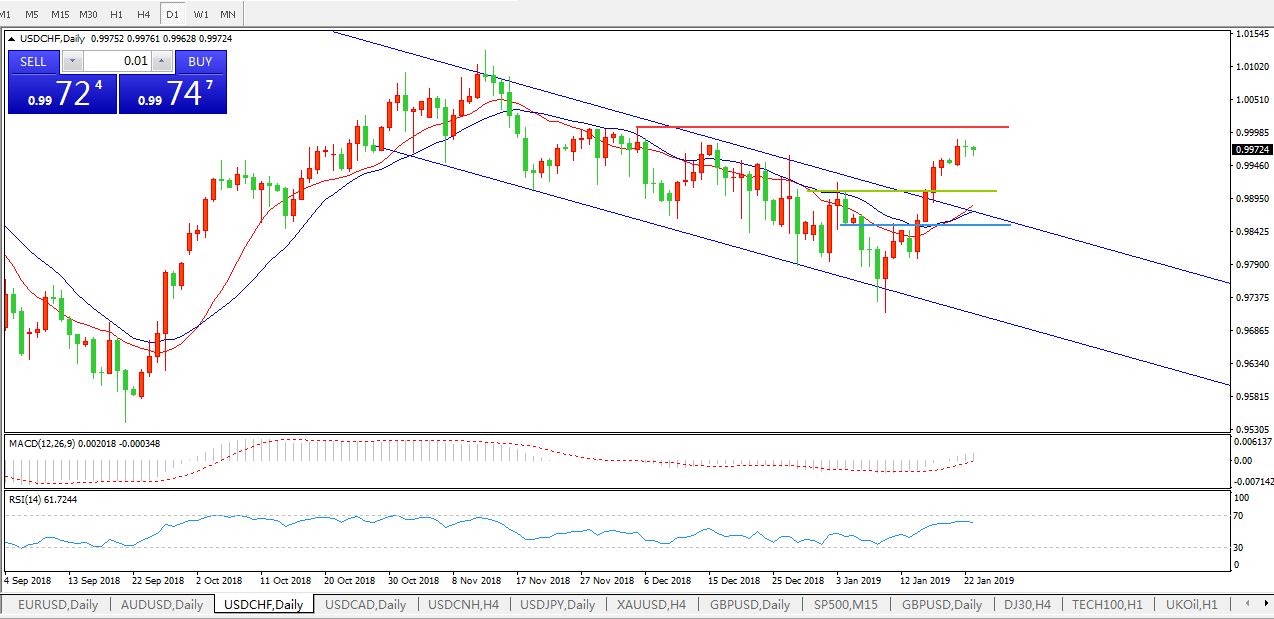The image size is (1274, 619).
Task: Open the EURUSD,Daily chart tab
Action: coord(58,605)
